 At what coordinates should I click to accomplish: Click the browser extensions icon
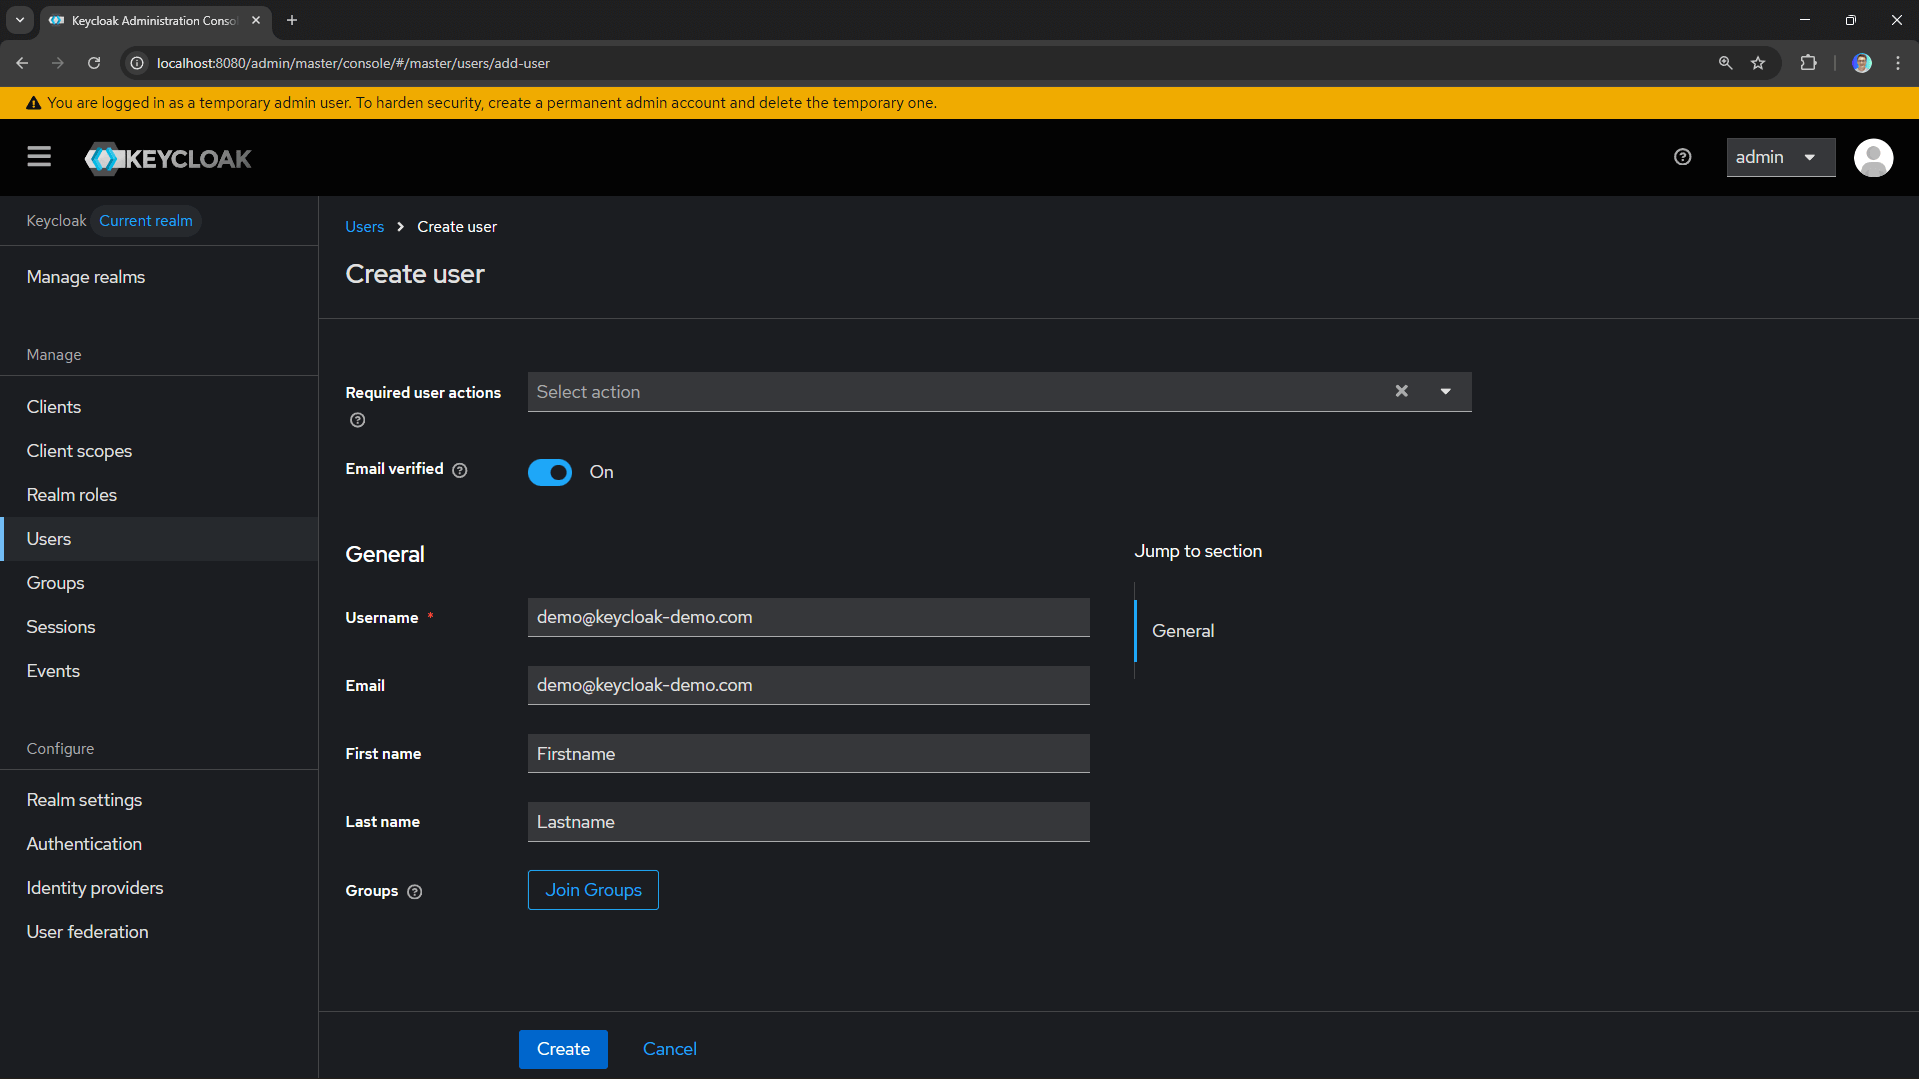pyautogui.click(x=1808, y=62)
